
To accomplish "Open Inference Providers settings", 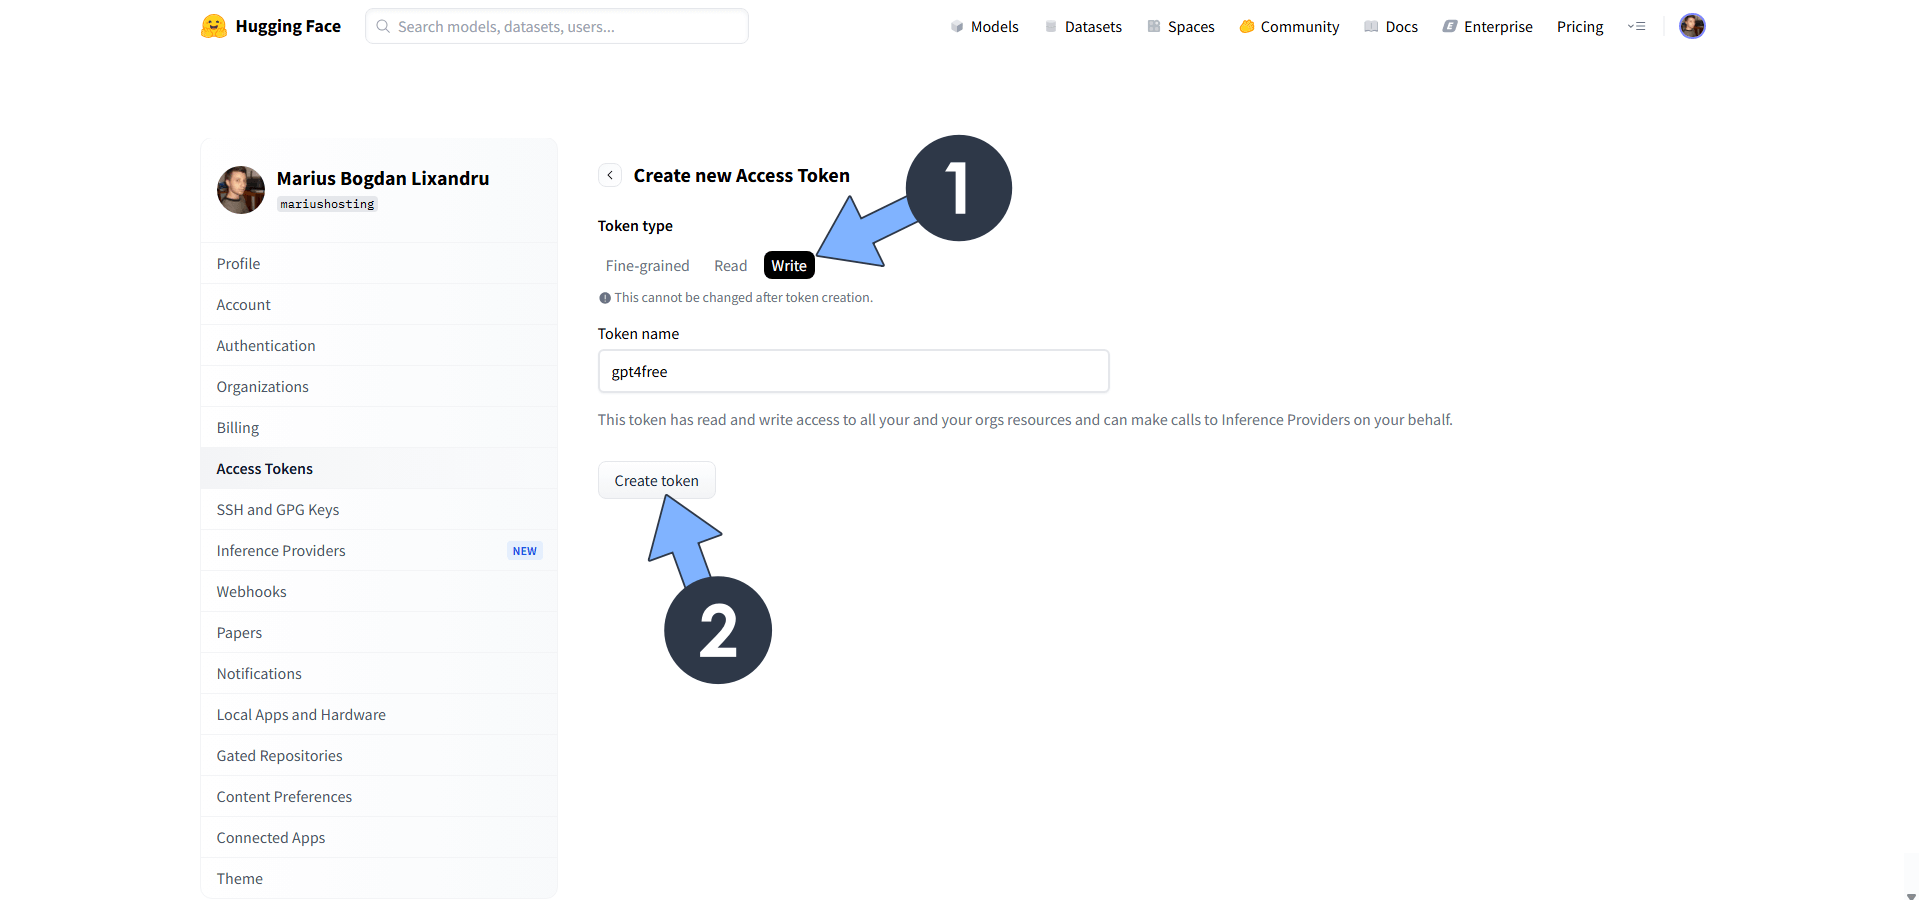I will pos(379,550).
